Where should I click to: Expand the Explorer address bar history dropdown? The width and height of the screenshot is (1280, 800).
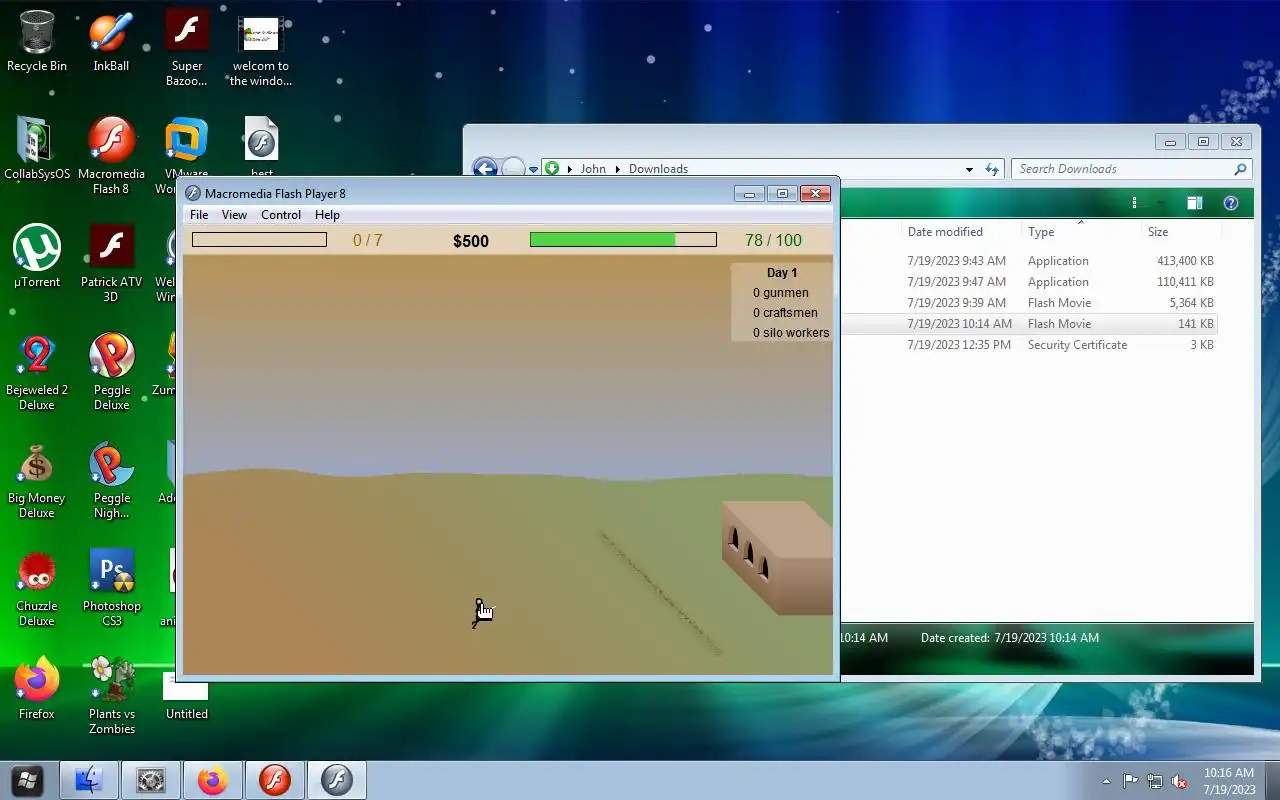[969, 169]
